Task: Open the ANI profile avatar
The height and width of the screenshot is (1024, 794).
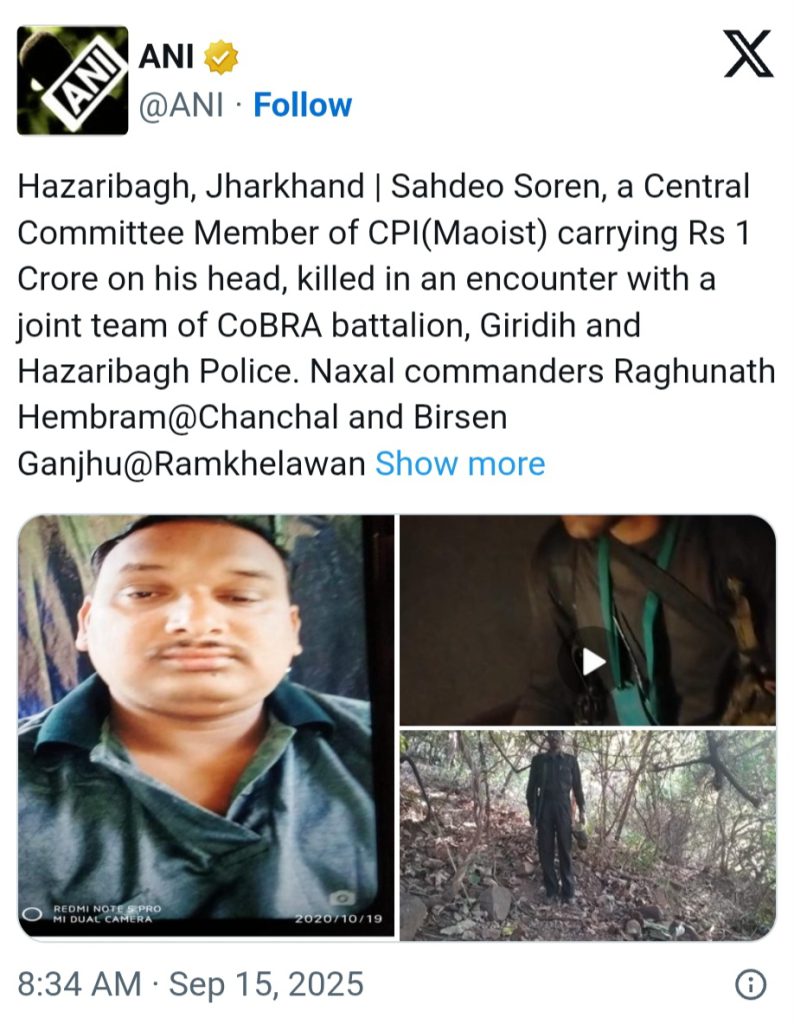Action: point(72,80)
